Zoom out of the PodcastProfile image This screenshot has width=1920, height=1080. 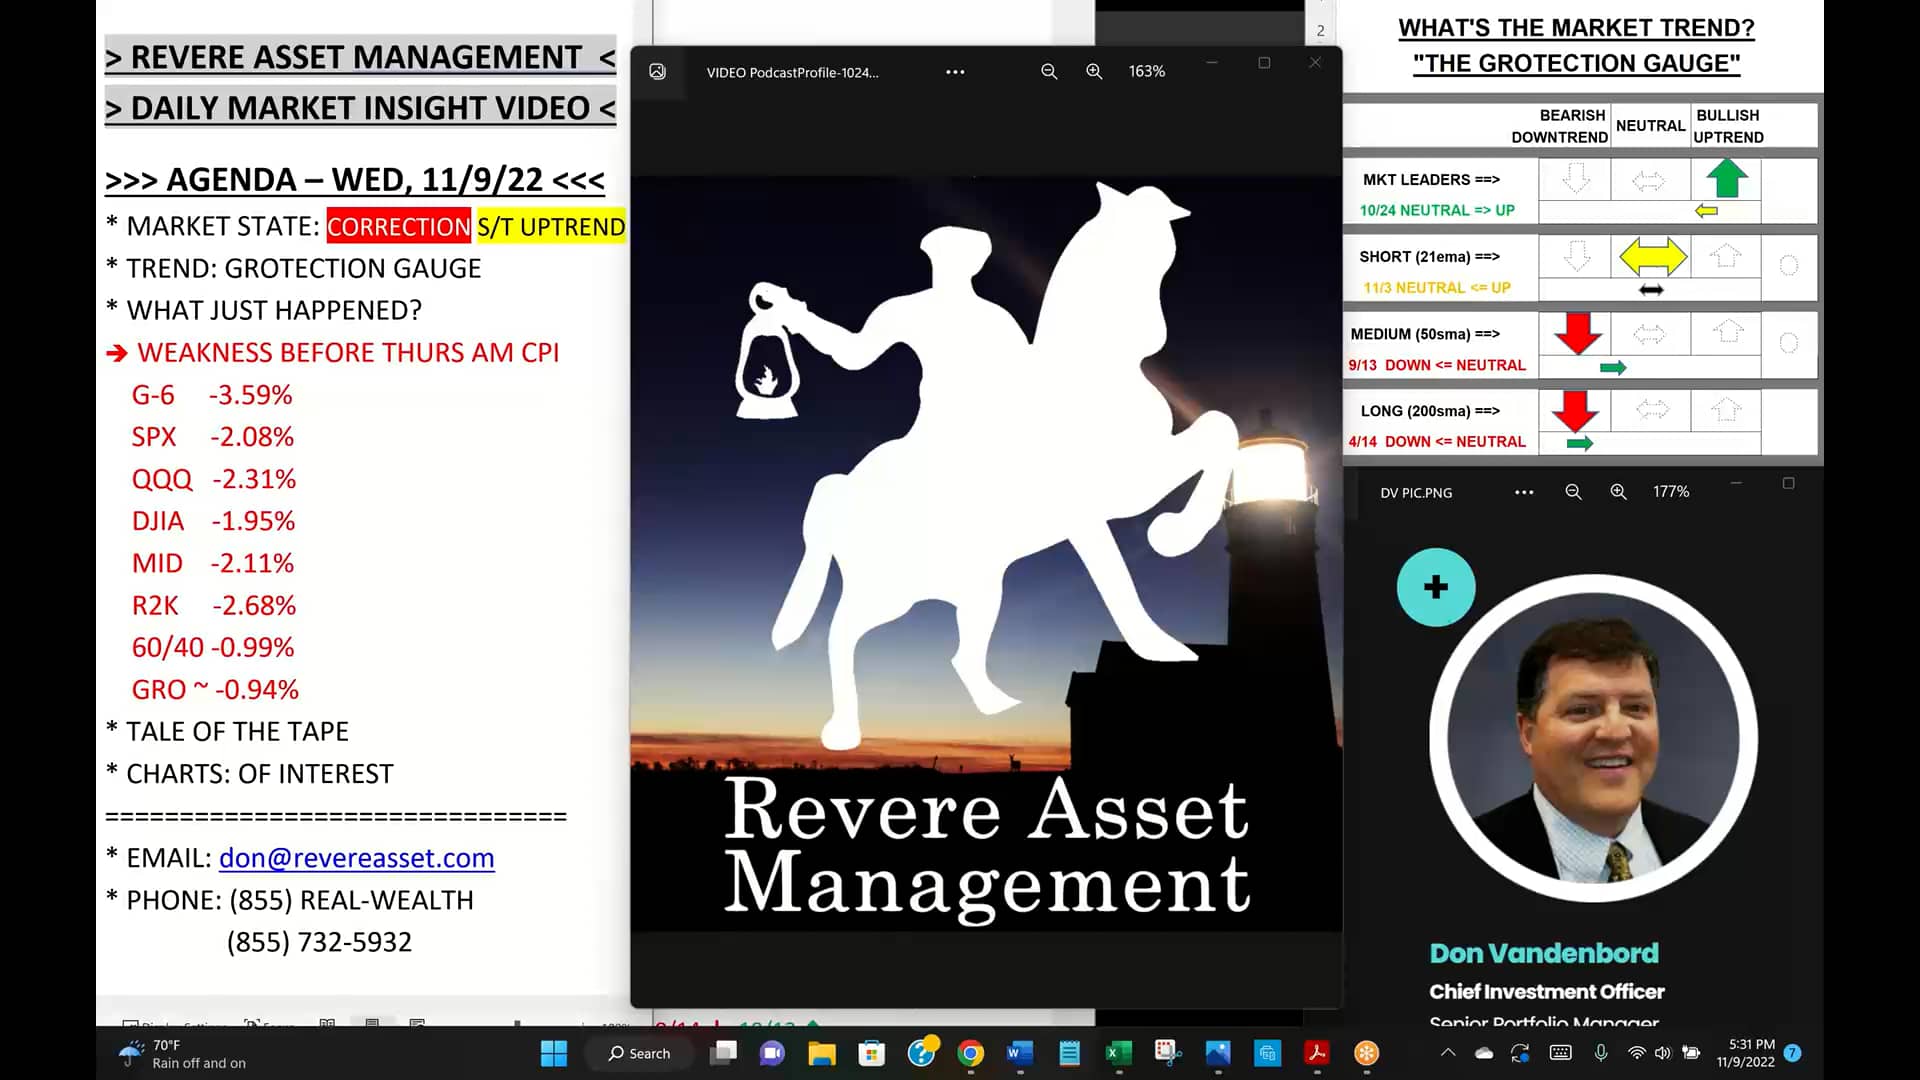pos(1048,71)
